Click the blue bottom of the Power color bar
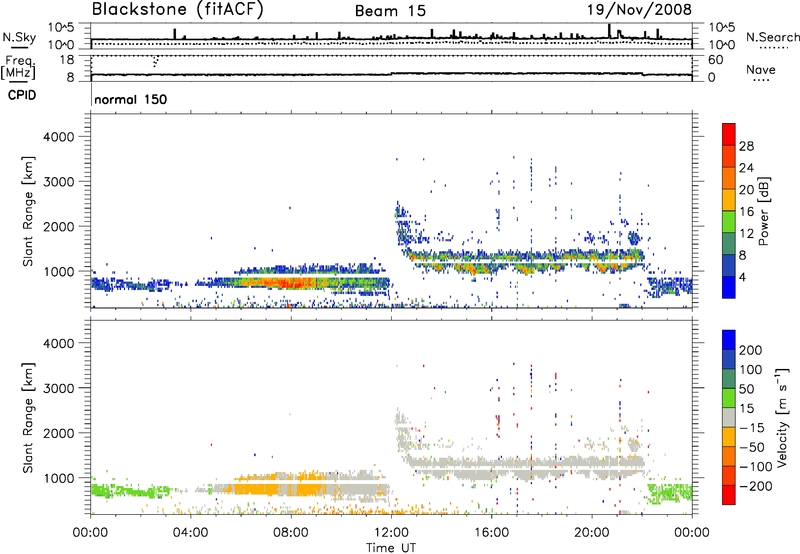The width and height of the screenshot is (800, 554). 729,288
